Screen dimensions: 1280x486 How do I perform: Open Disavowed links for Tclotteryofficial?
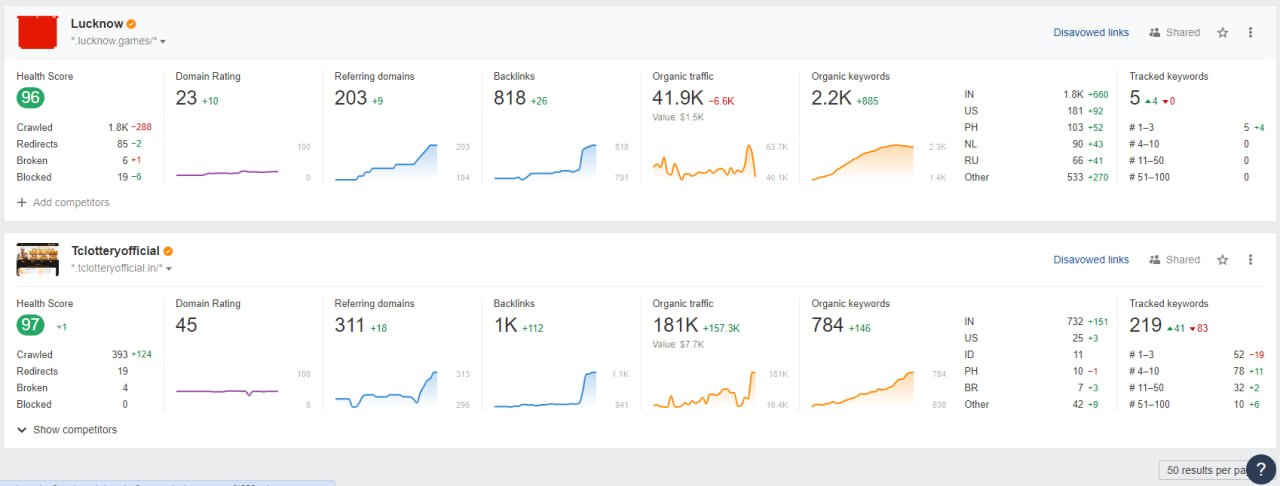tap(1091, 260)
